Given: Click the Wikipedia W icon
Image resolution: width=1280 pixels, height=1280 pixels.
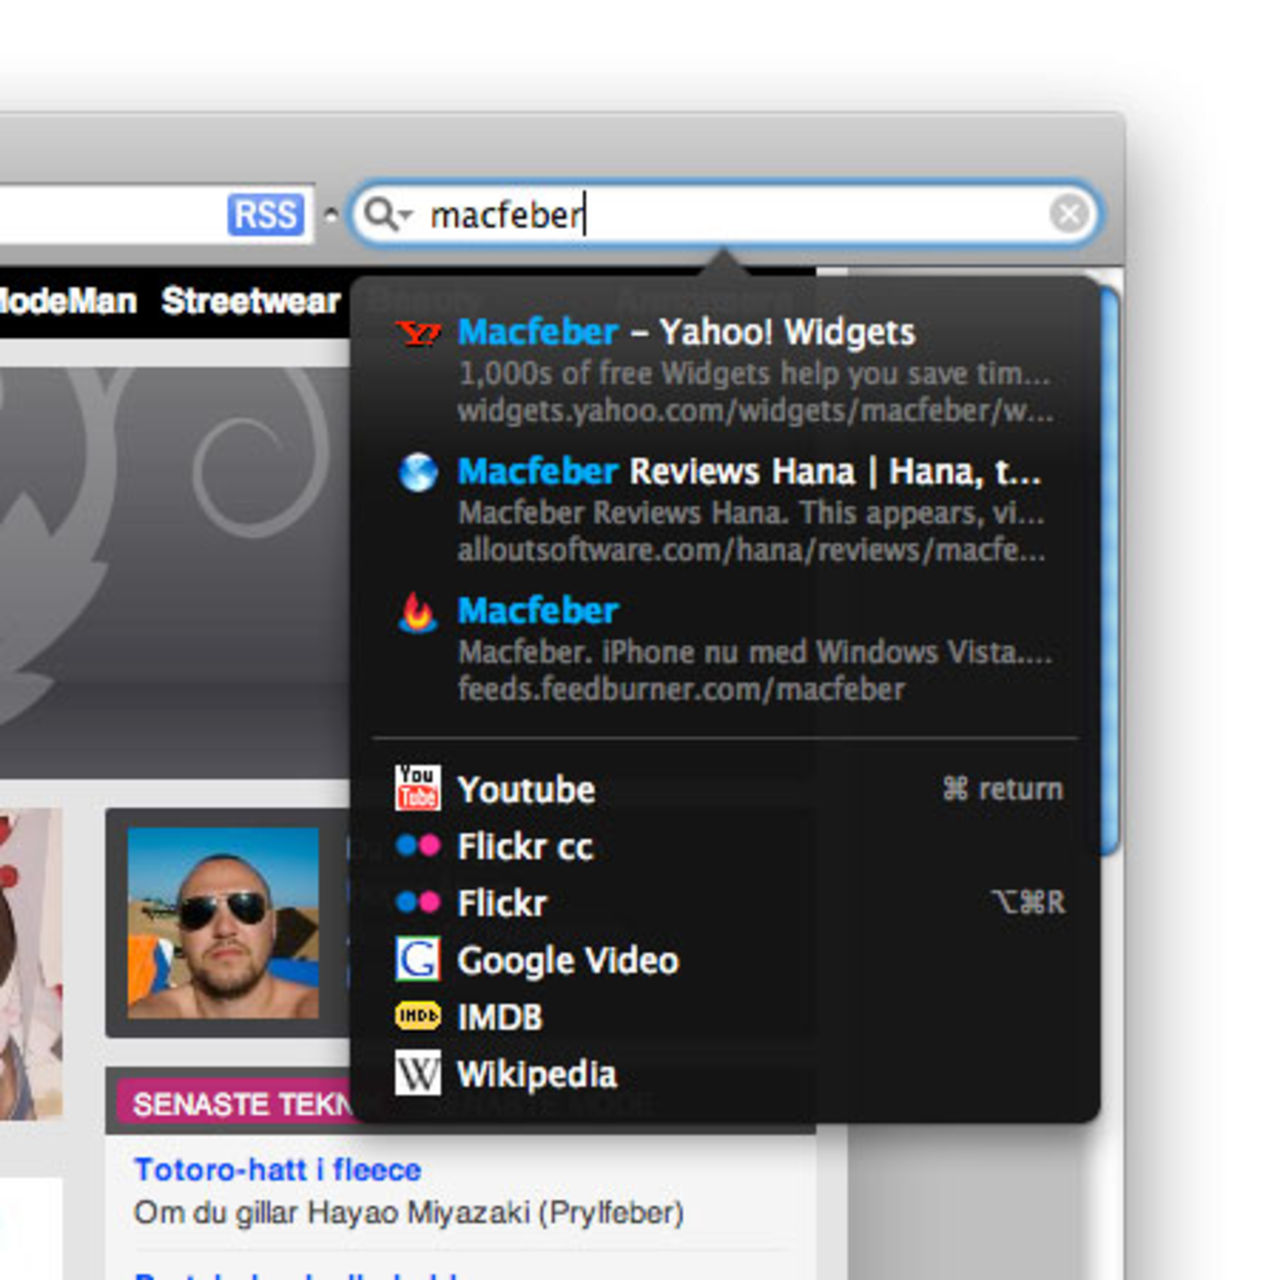Looking at the screenshot, I should coord(417,1074).
